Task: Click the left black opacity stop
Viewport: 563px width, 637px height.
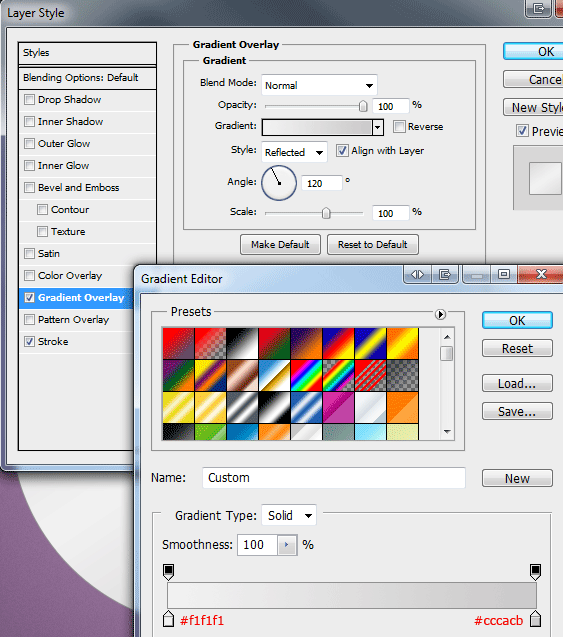Action: pyautogui.click(x=168, y=572)
